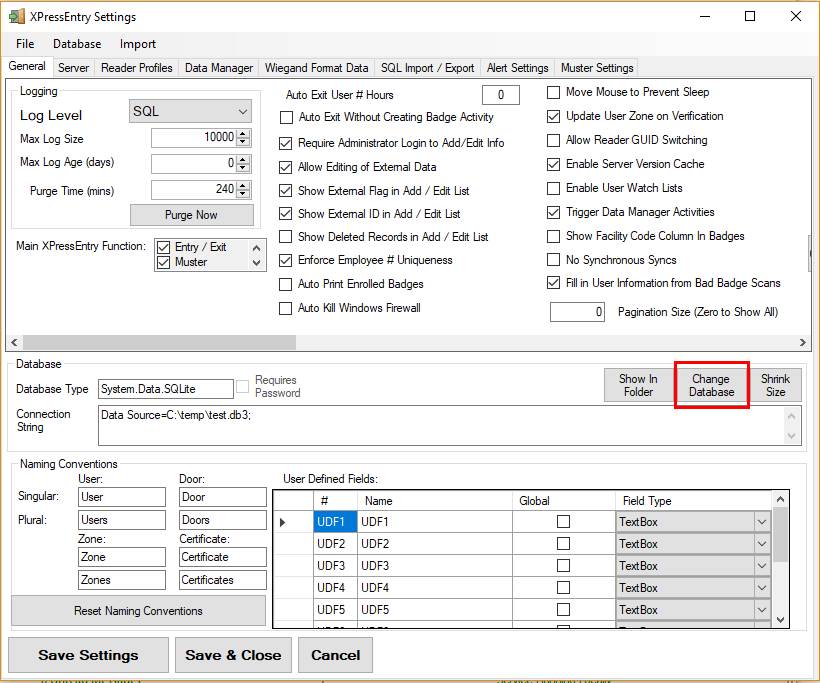Increase Max Log Size with spinner up arrow

[244, 133]
